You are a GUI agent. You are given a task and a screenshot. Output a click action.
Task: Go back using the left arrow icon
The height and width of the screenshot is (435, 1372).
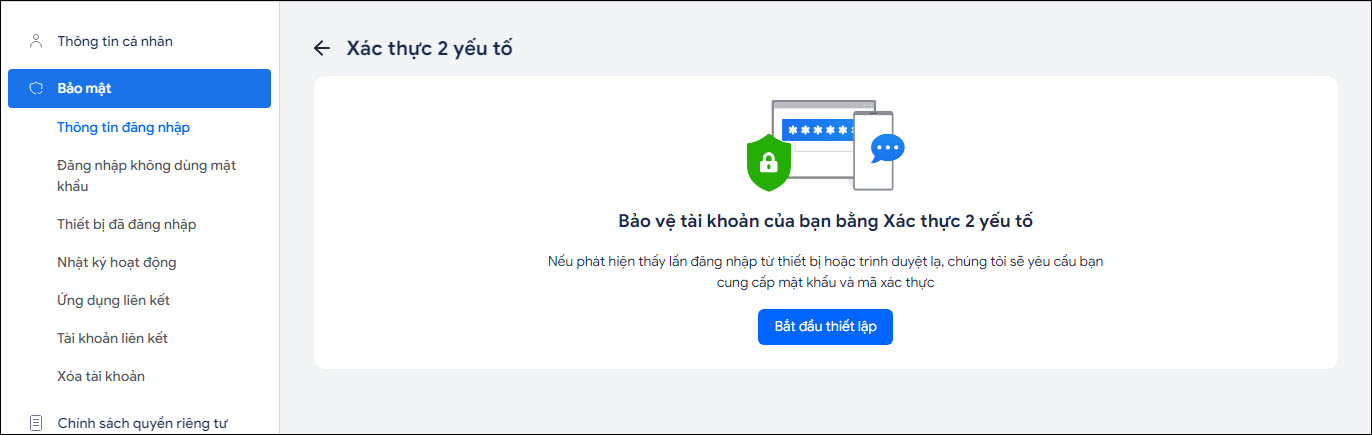pos(321,48)
